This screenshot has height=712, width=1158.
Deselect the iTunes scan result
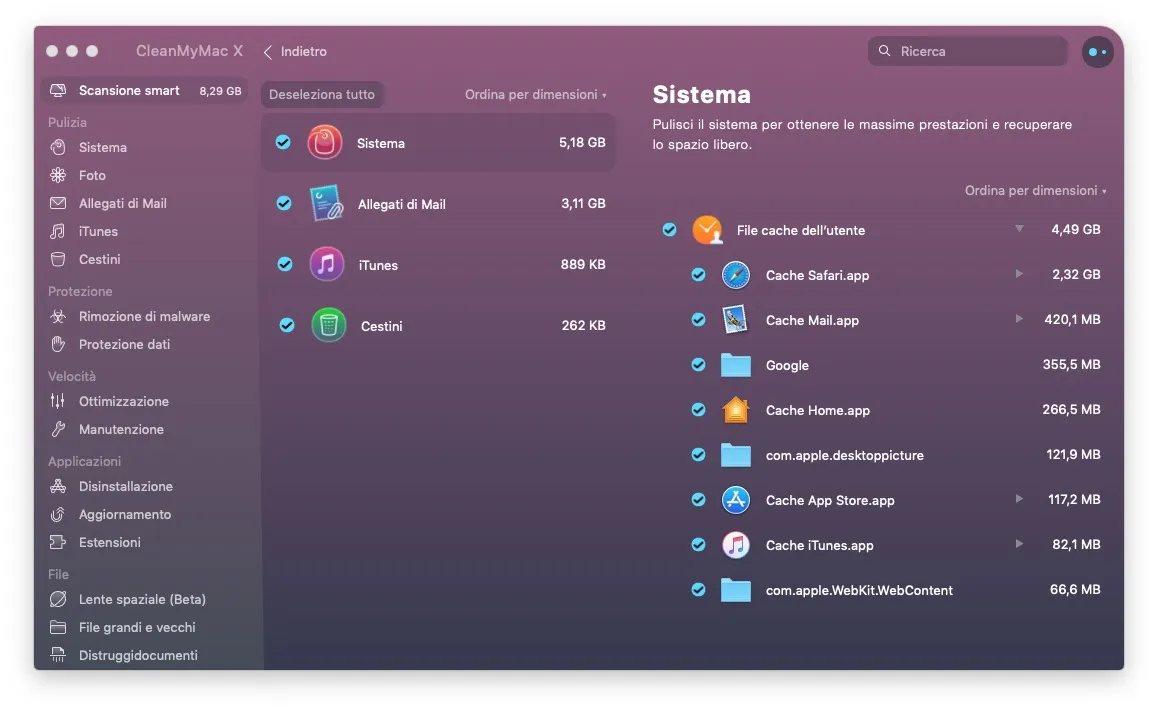pyautogui.click(x=285, y=264)
